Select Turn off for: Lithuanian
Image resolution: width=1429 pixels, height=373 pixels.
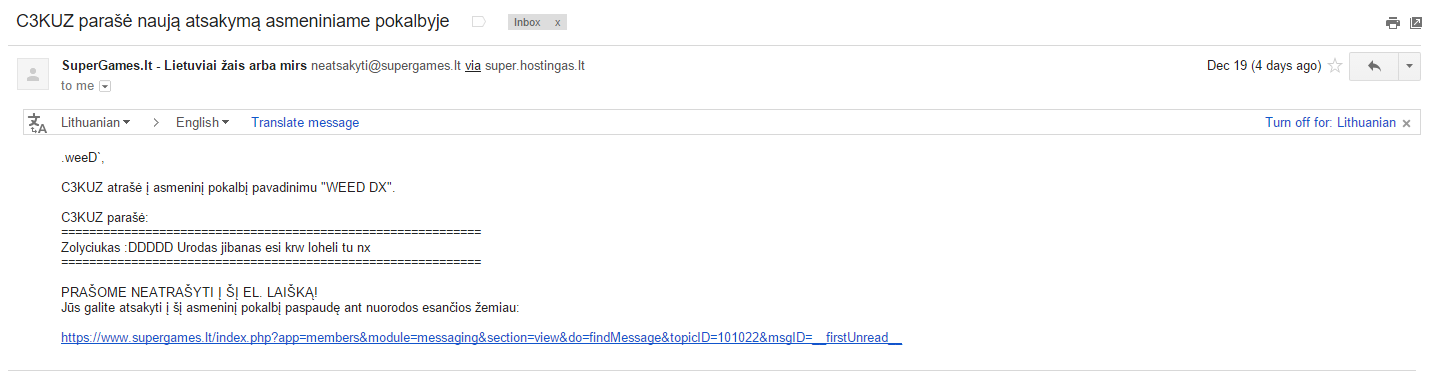coord(1330,123)
